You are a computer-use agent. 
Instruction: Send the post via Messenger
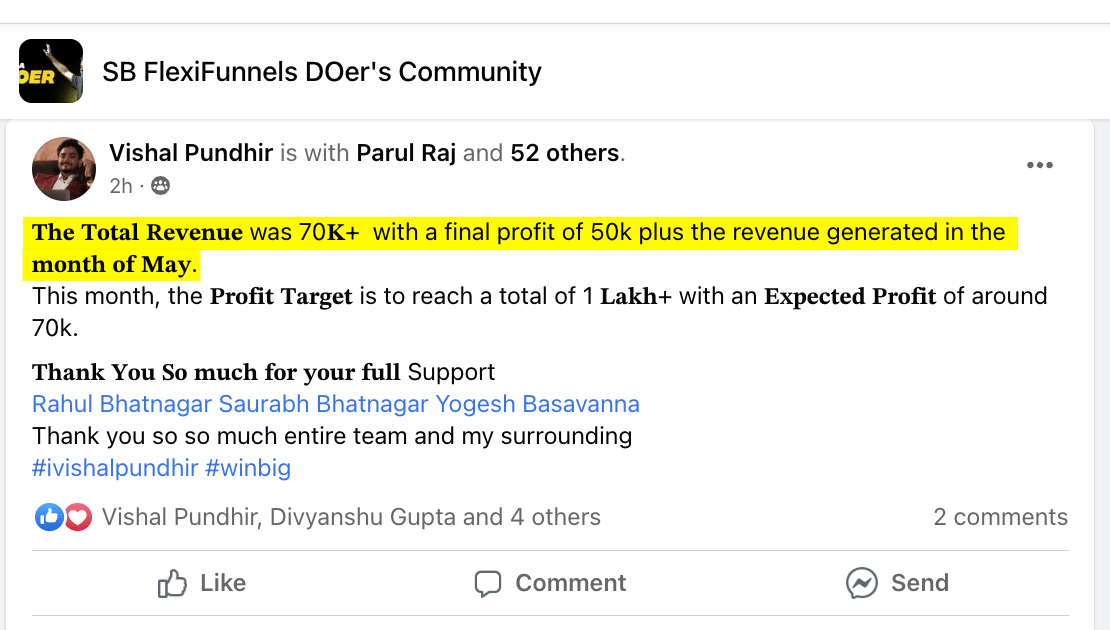[x=897, y=583]
